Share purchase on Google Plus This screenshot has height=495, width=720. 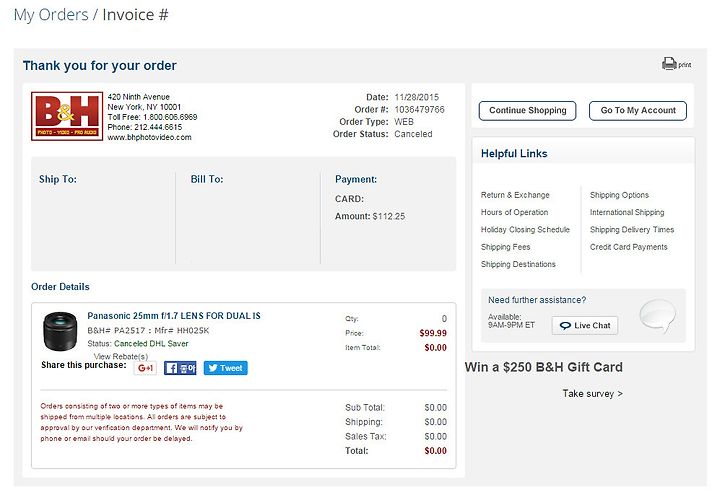pos(145,368)
